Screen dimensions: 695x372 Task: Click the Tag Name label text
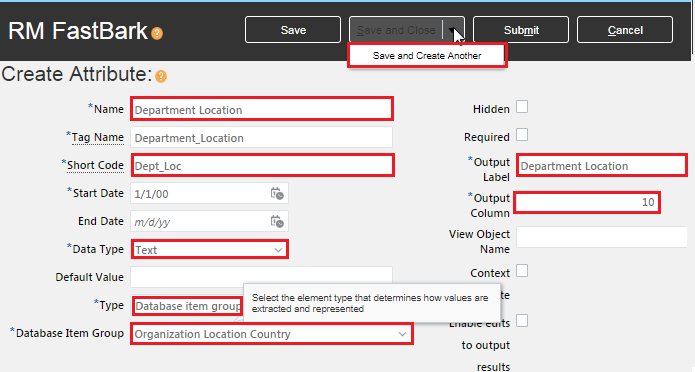click(98, 137)
